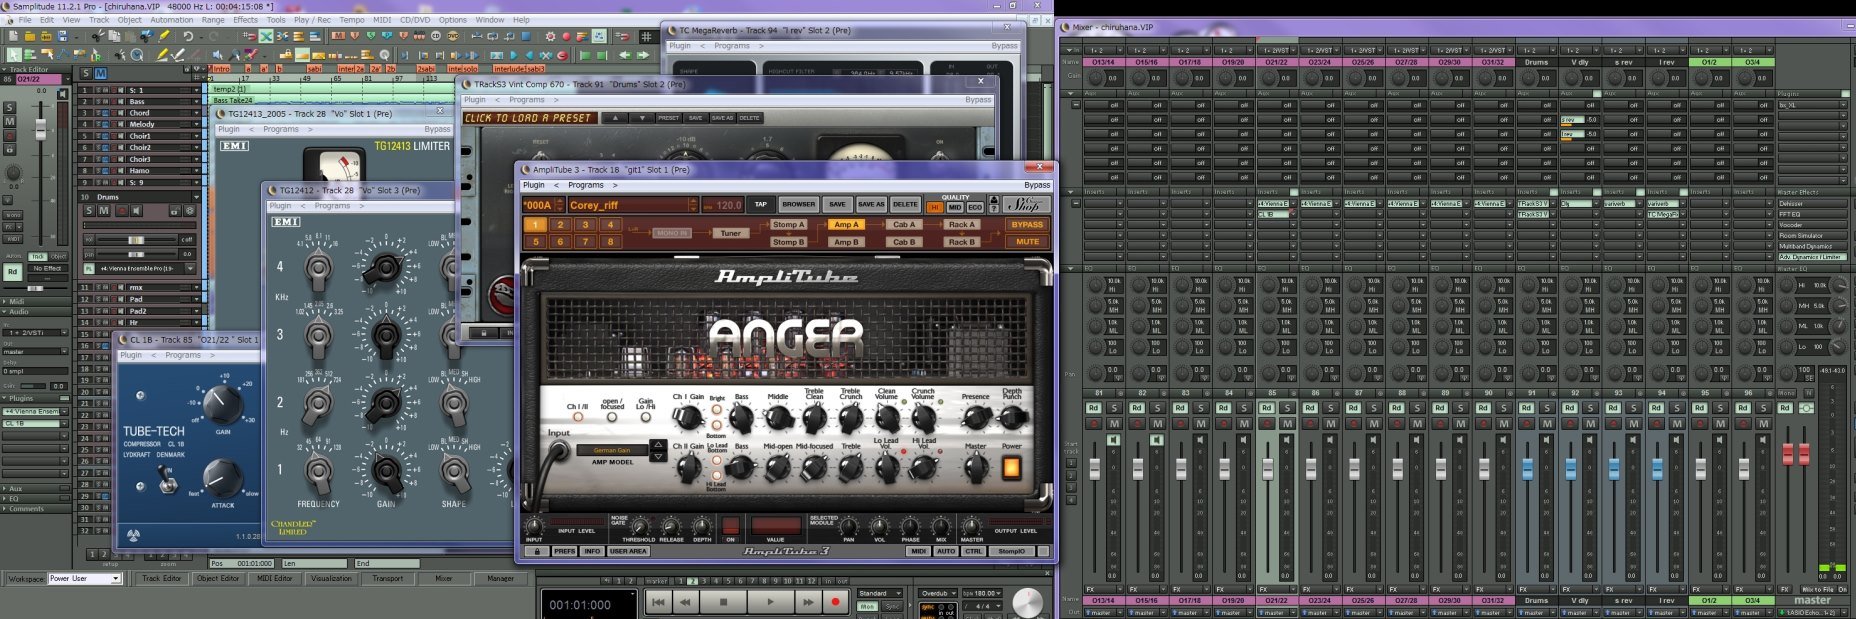Click AmpliTube padlock icon at bottom

point(537,551)
